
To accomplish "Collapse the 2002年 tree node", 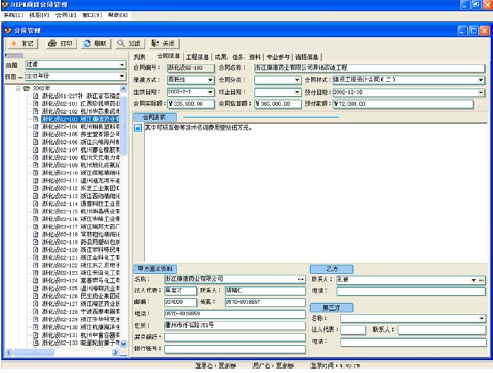I will coord(18,88).
